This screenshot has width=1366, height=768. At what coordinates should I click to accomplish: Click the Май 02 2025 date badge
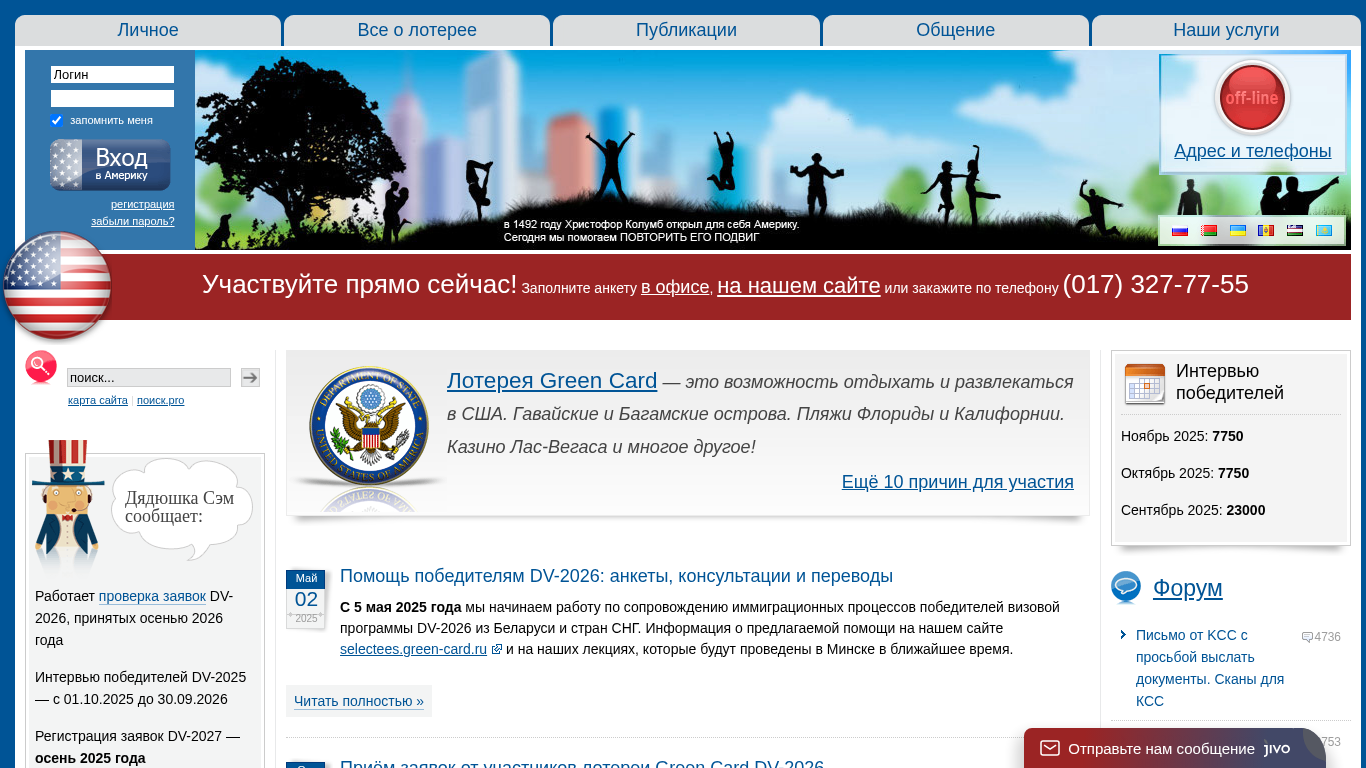click(x=306, y=599)
